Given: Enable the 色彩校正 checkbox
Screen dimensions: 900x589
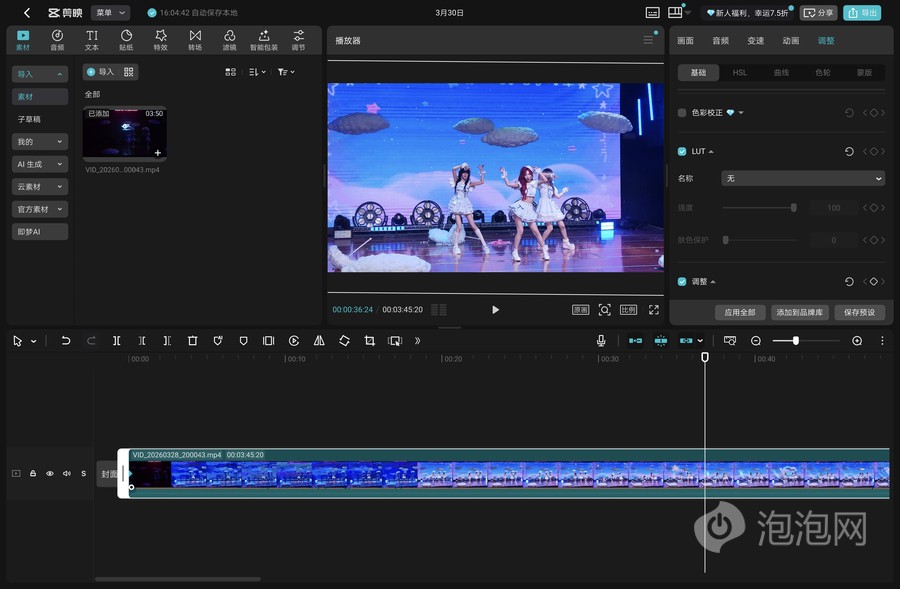Looking at the screenshot, I should point(682,113).
